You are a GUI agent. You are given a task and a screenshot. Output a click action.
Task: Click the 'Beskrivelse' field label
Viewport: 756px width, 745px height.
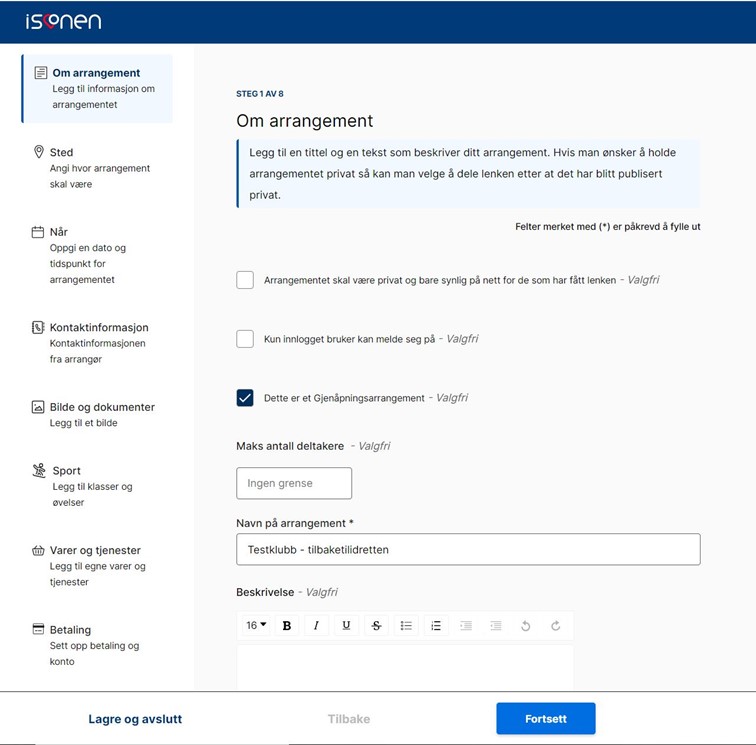pos(265,592)
